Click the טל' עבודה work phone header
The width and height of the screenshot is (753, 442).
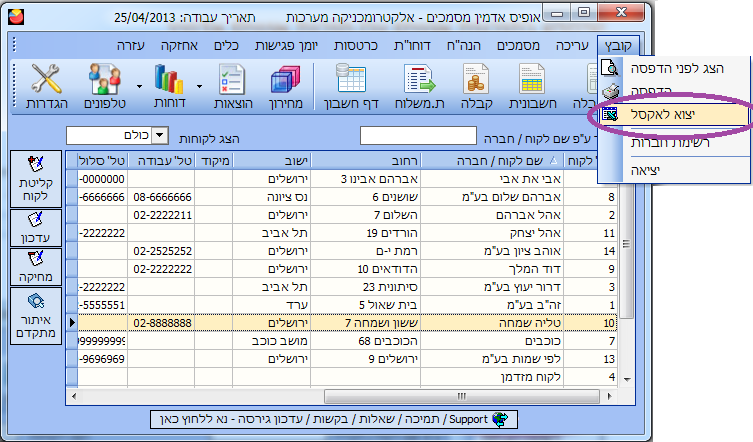point(161,160)
